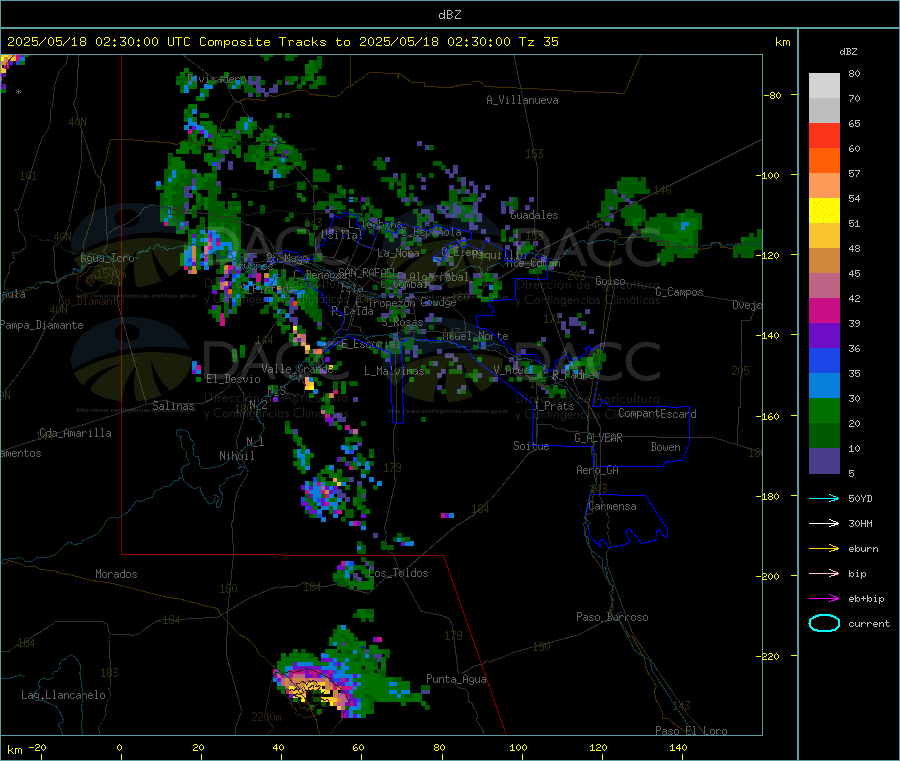Click the cyan 50YD arrow legend symbol
The width and height of the screenshot is (900, 761).
click(x=824, y=498)
